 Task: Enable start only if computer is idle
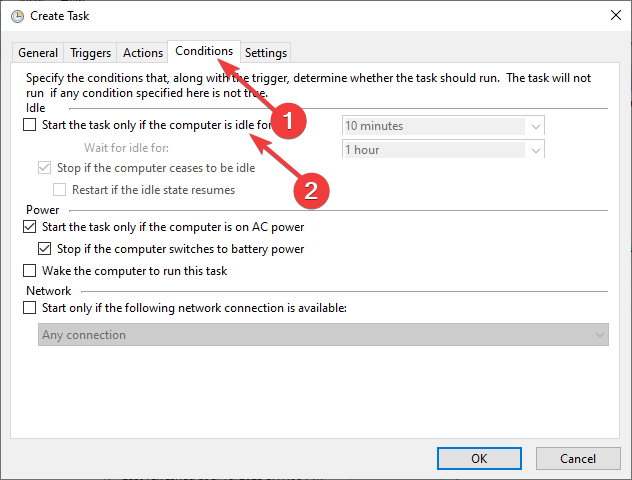click(x=29, y=126)
